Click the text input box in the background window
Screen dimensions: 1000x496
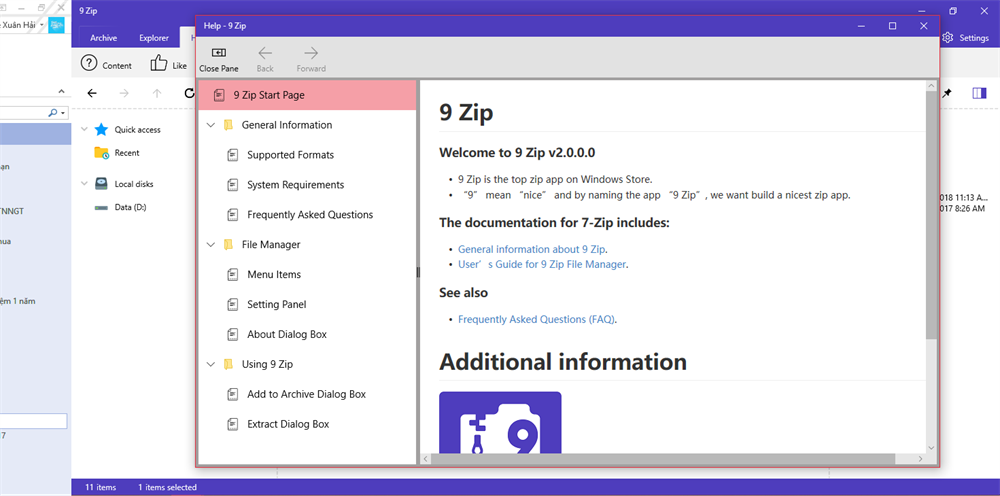pyautogui.click(x=33, y=421)
